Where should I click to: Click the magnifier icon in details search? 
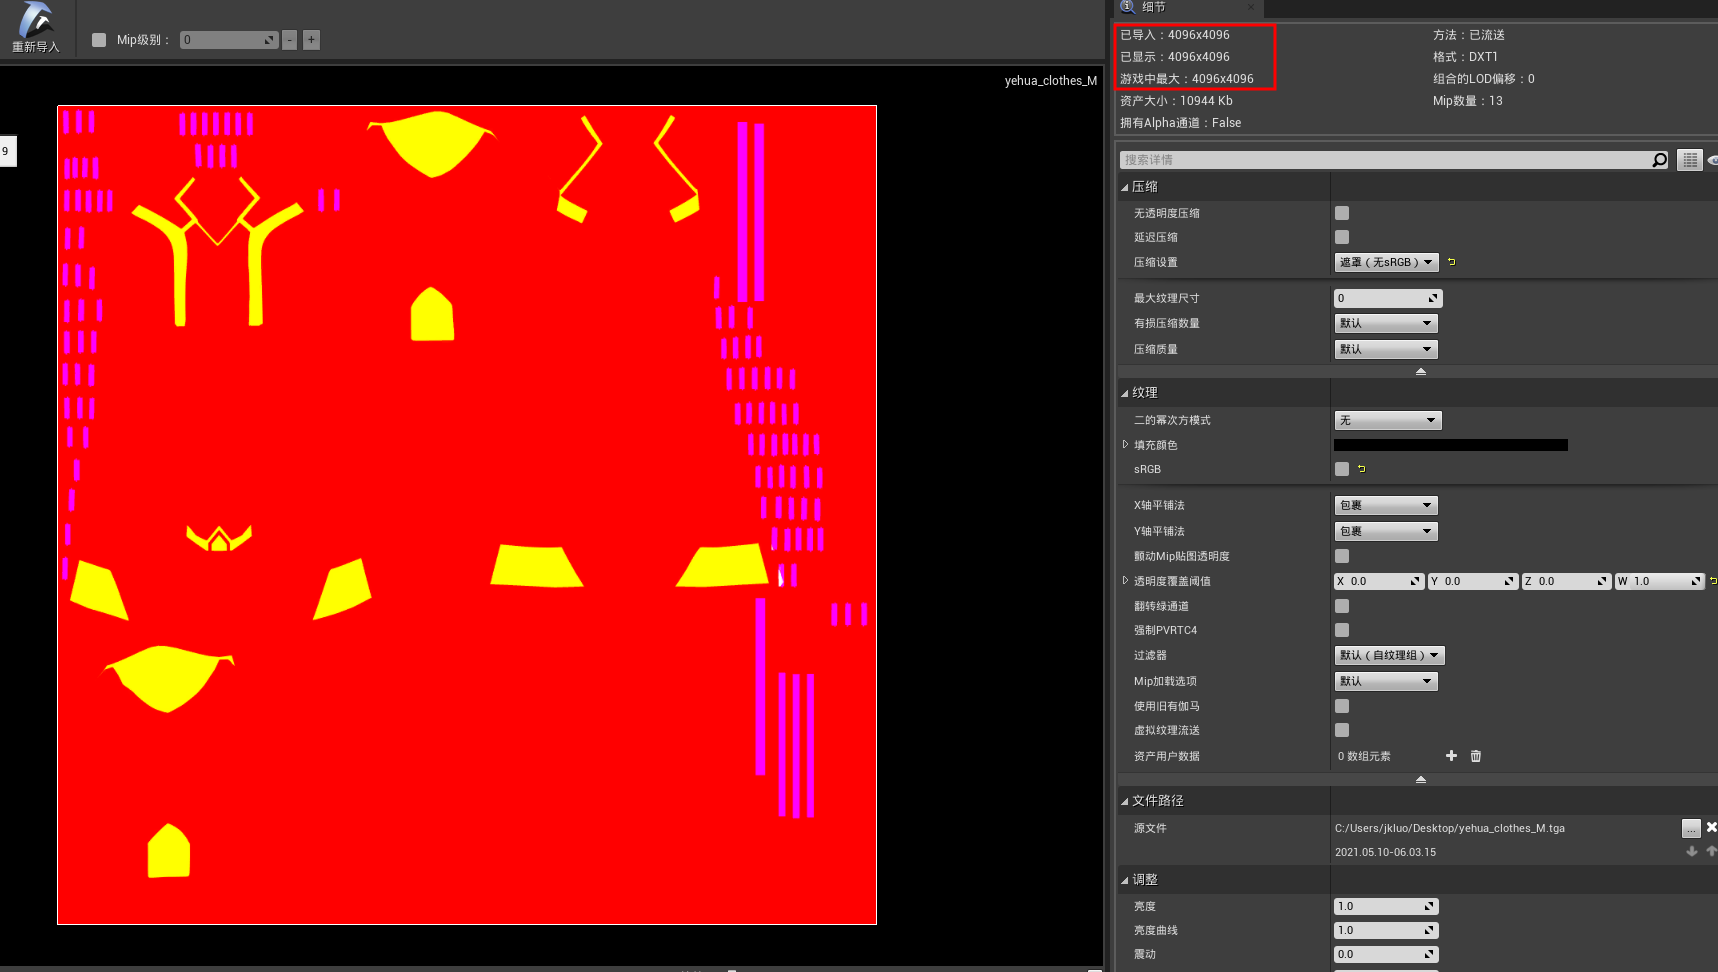click(1659, 160)
